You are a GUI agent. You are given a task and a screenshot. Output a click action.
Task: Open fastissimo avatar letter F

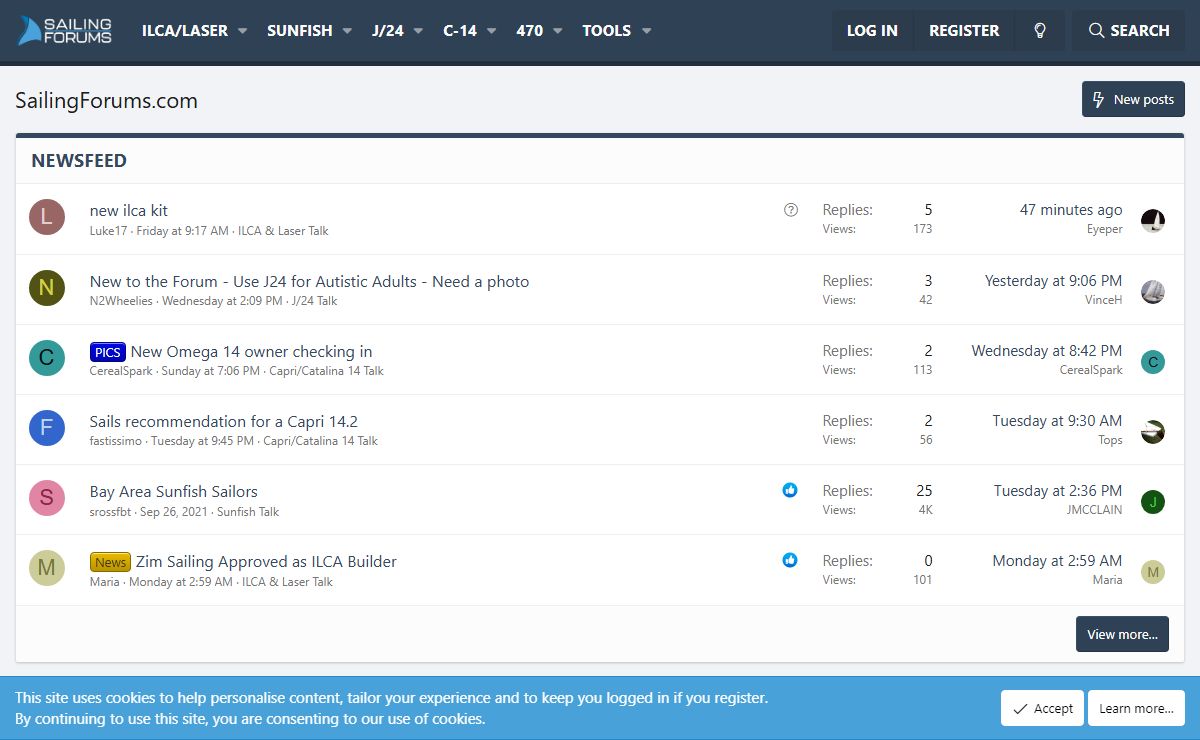(x=47, y=428)
